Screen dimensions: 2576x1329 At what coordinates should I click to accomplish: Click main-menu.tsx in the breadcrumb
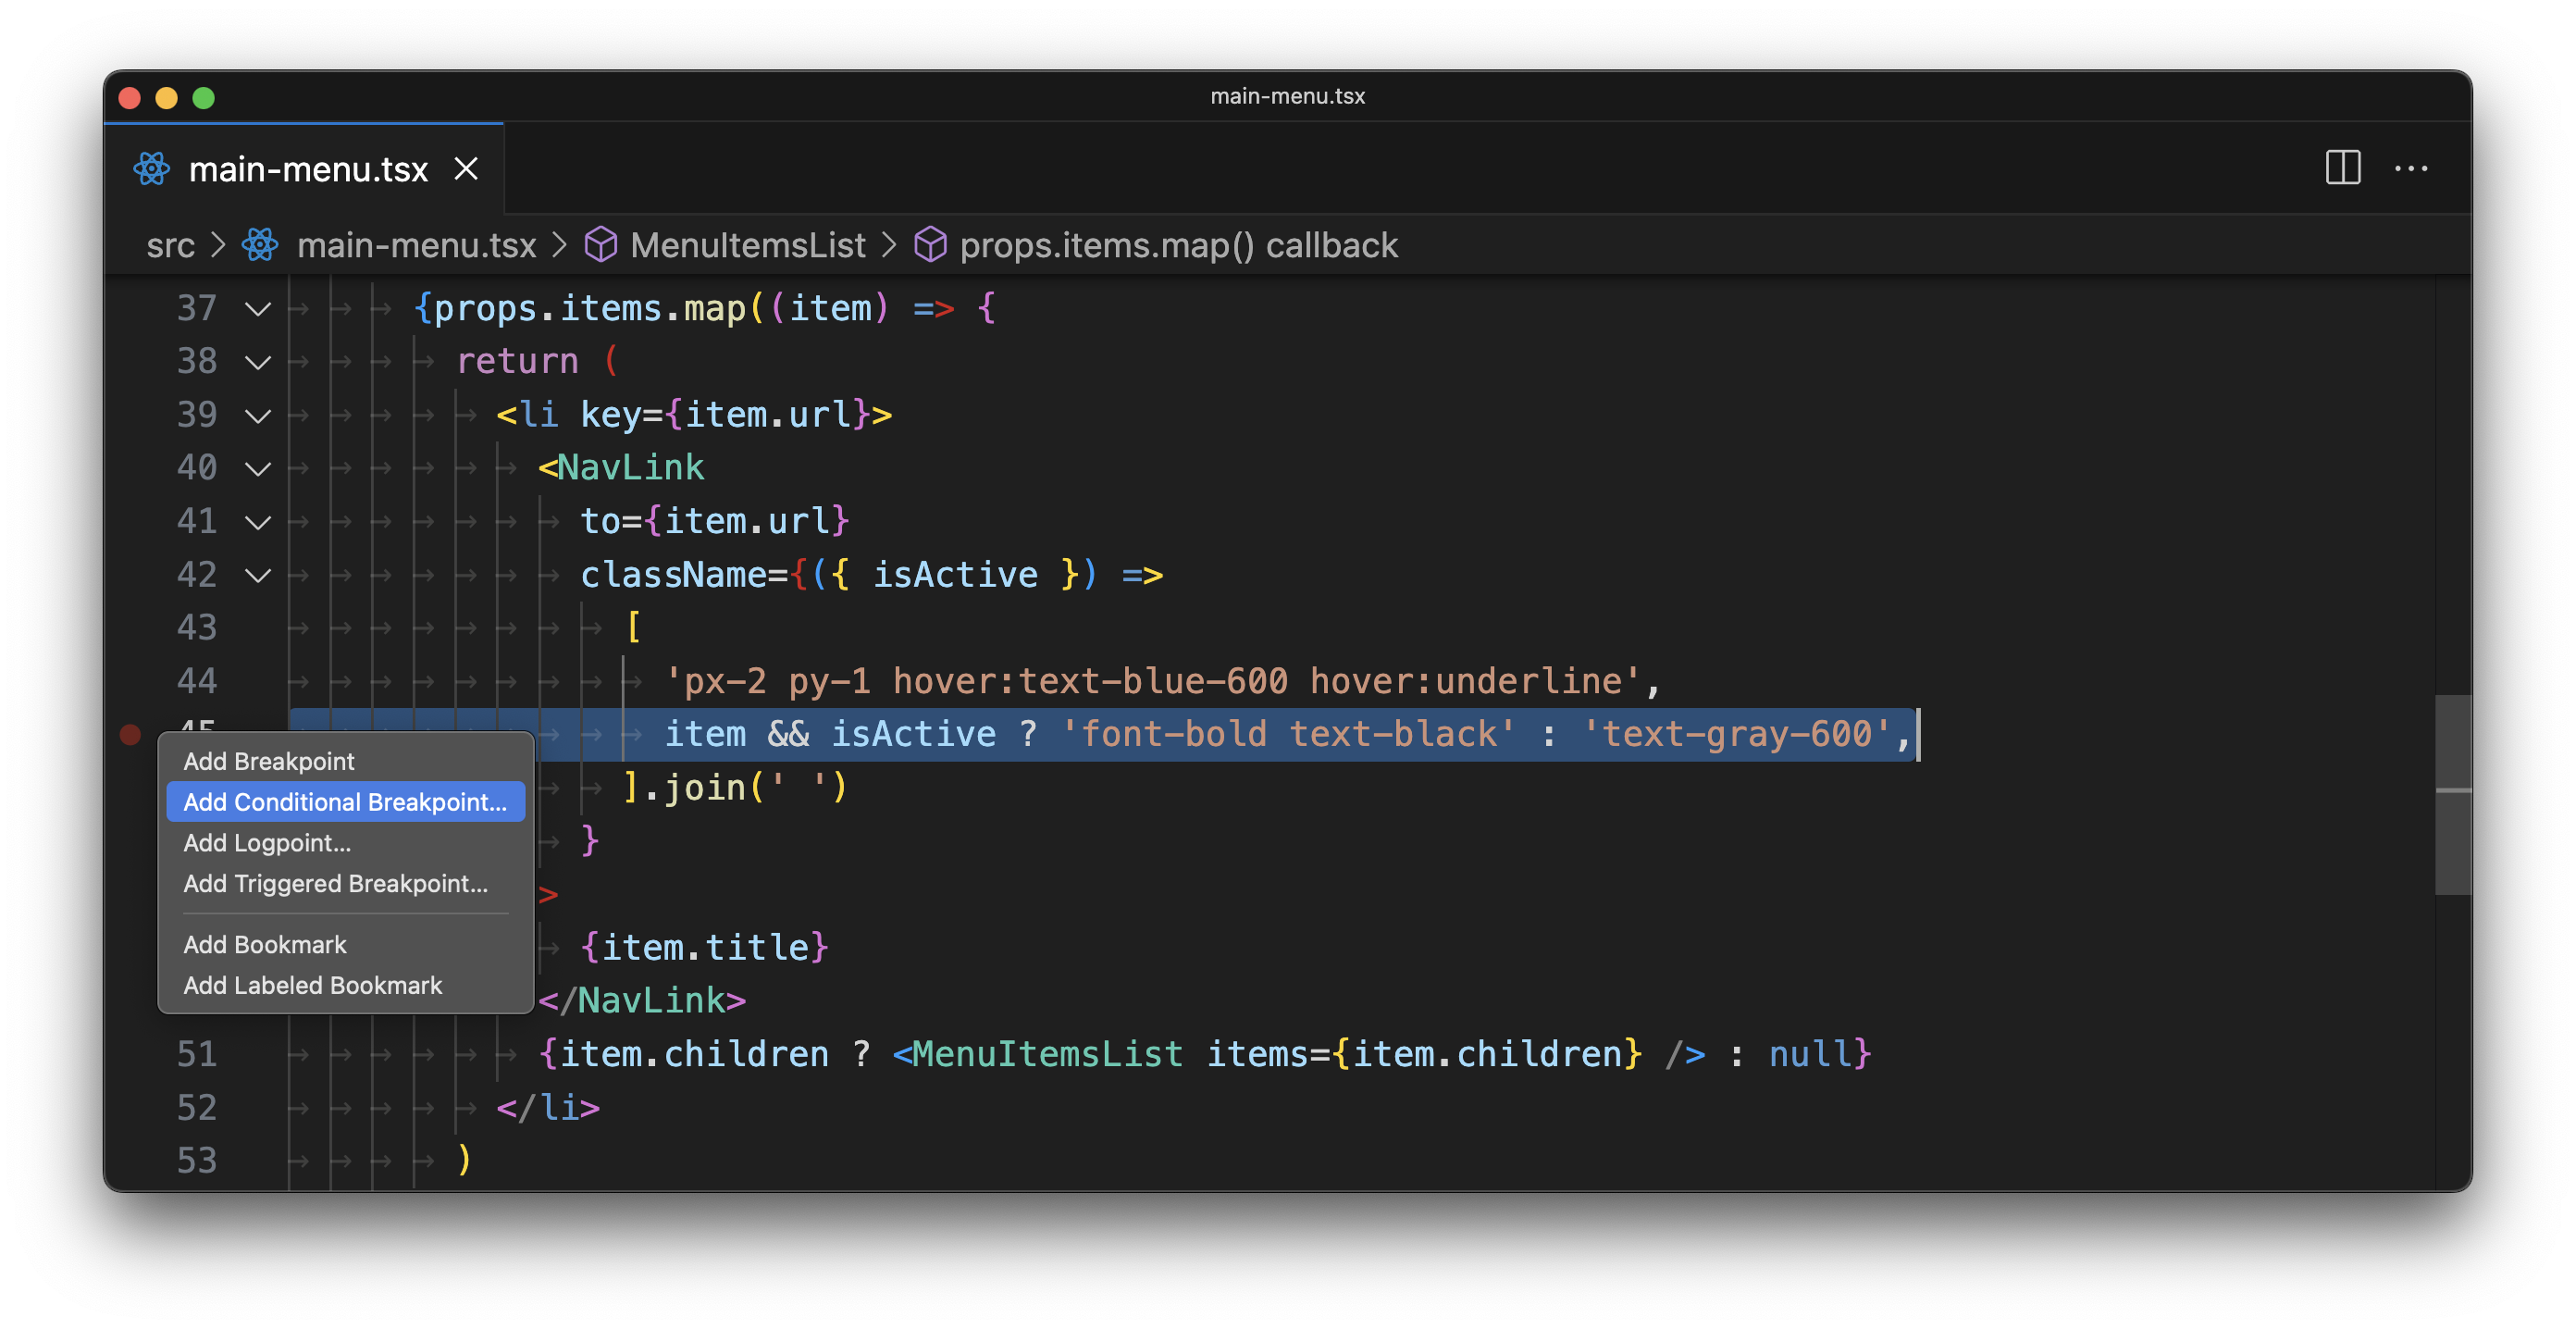416,245
